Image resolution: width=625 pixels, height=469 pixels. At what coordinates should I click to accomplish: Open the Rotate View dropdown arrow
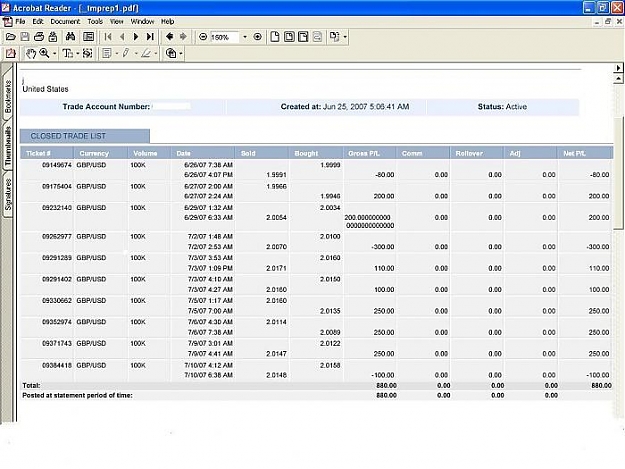(345, 37)
